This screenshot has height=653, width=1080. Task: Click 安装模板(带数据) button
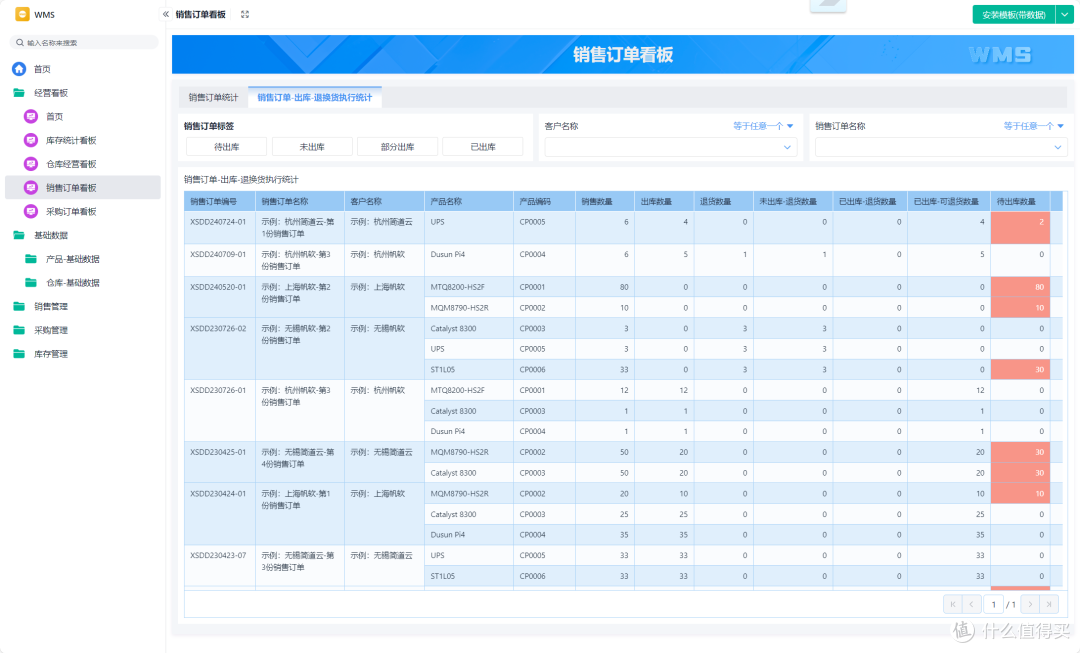coord(1014,14)
